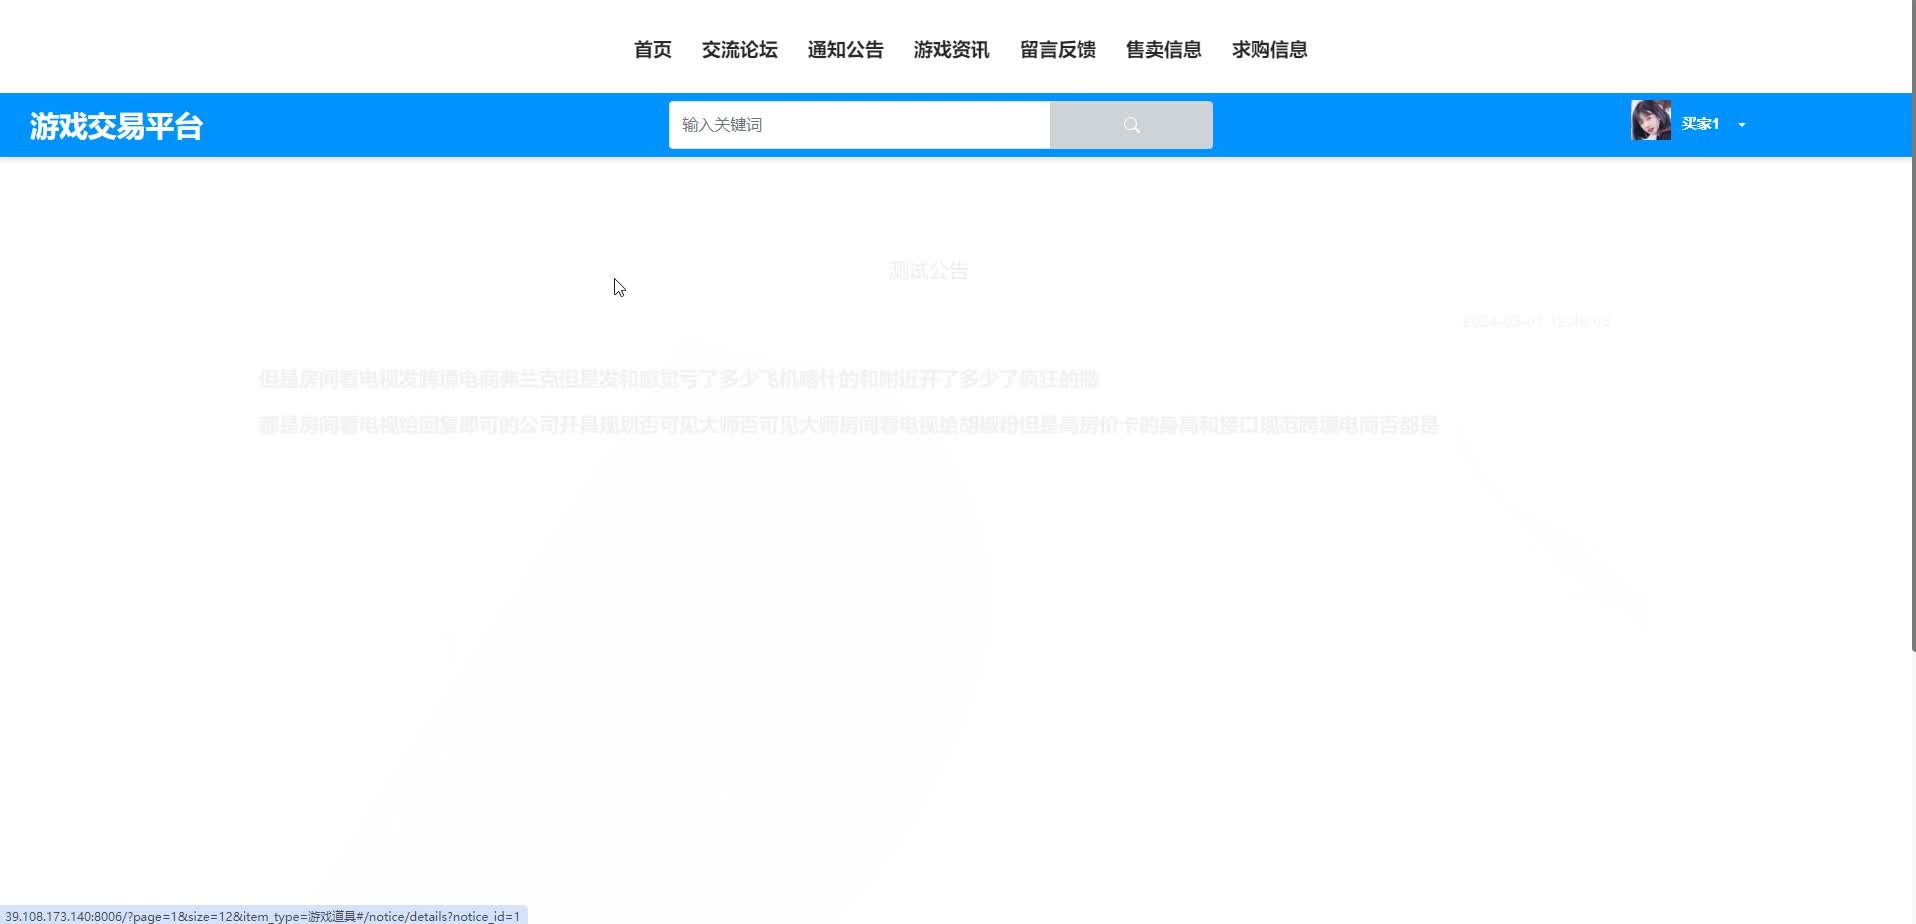The height and width of the screenshot is (924, 1916).
Task: Go to 交流论坛 forum page
Action: [739, 50]
